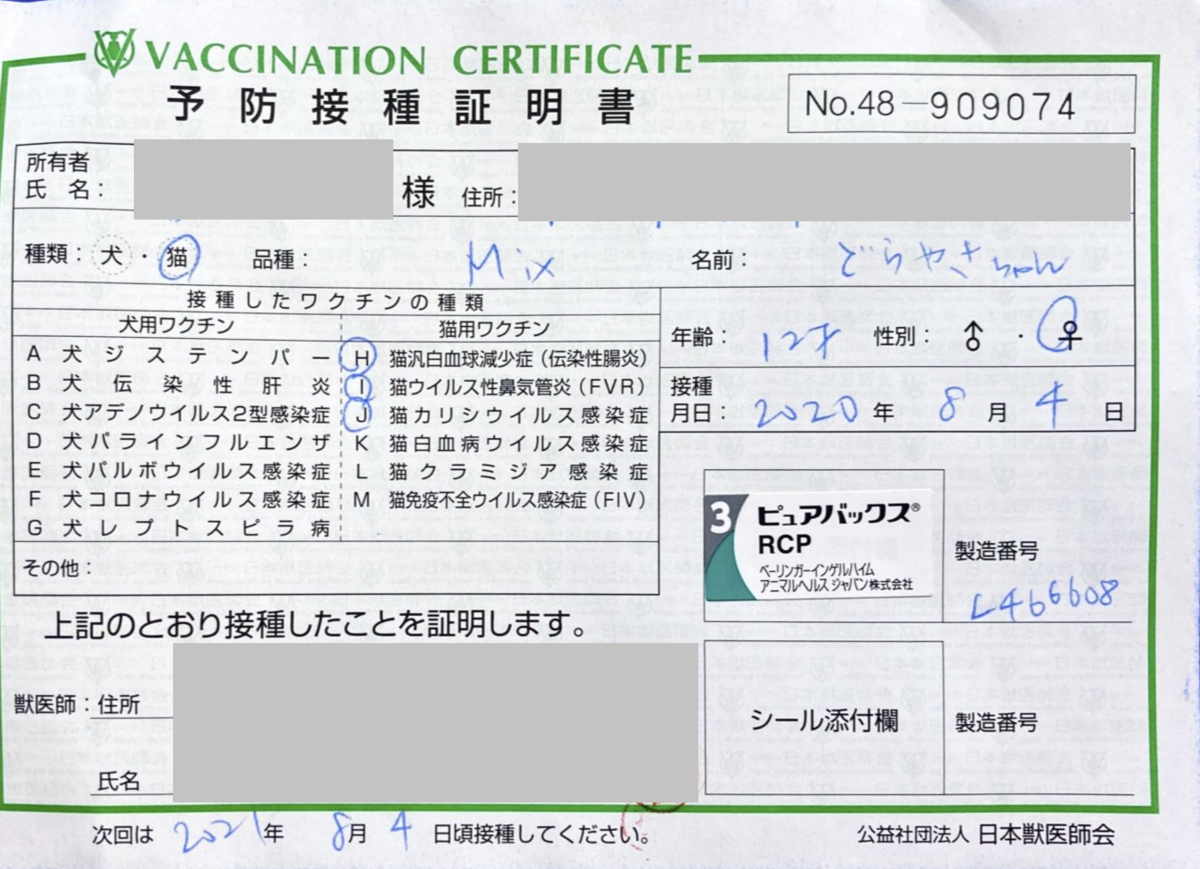The height and width of the screenshot is (869, 1200).
Task: Select certificate number No.48-909074
Action: click(x=941, y=106)
